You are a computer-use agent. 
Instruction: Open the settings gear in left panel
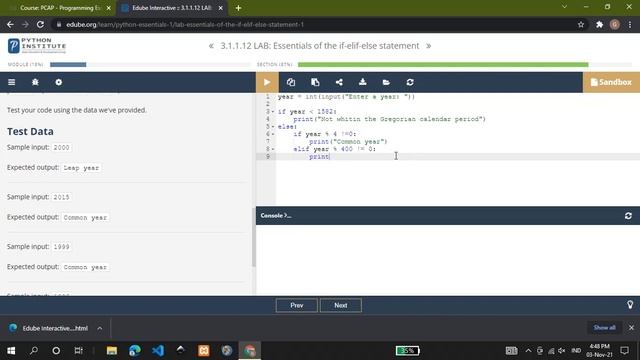point(59,82)
